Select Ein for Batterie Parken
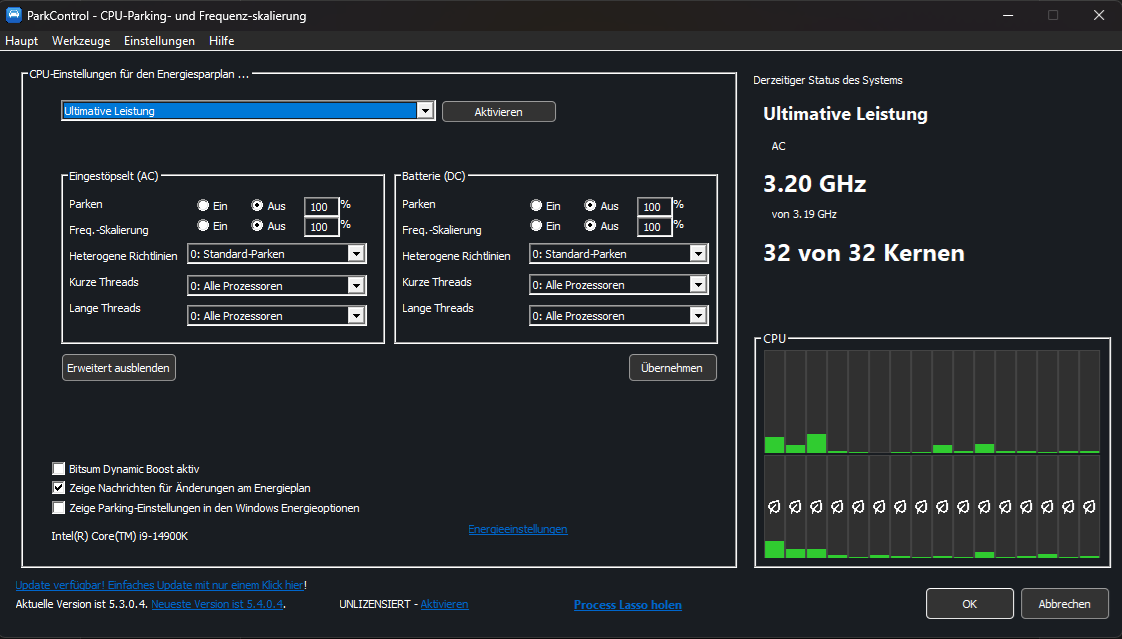Screen dimensions: 1122x639 [536, 205]
